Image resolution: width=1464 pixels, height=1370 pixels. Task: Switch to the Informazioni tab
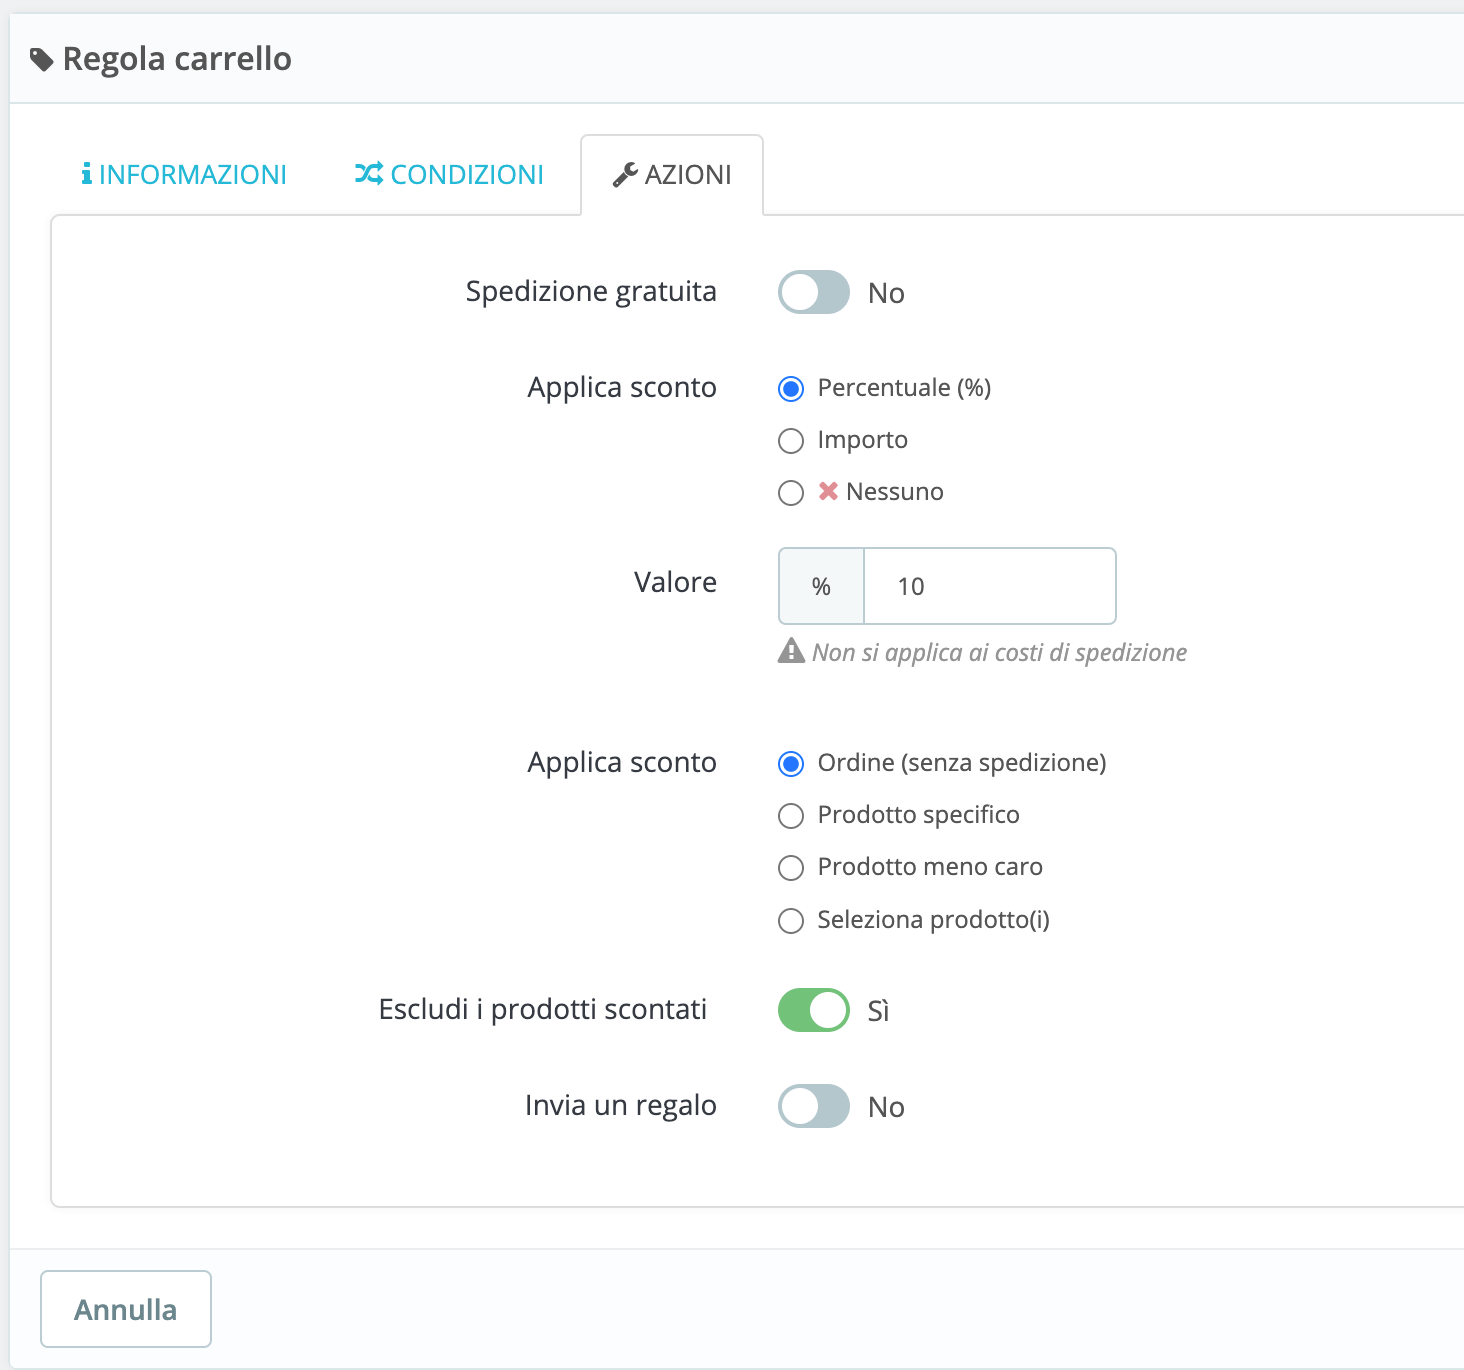pyautogui.click(x=184, y=175)
